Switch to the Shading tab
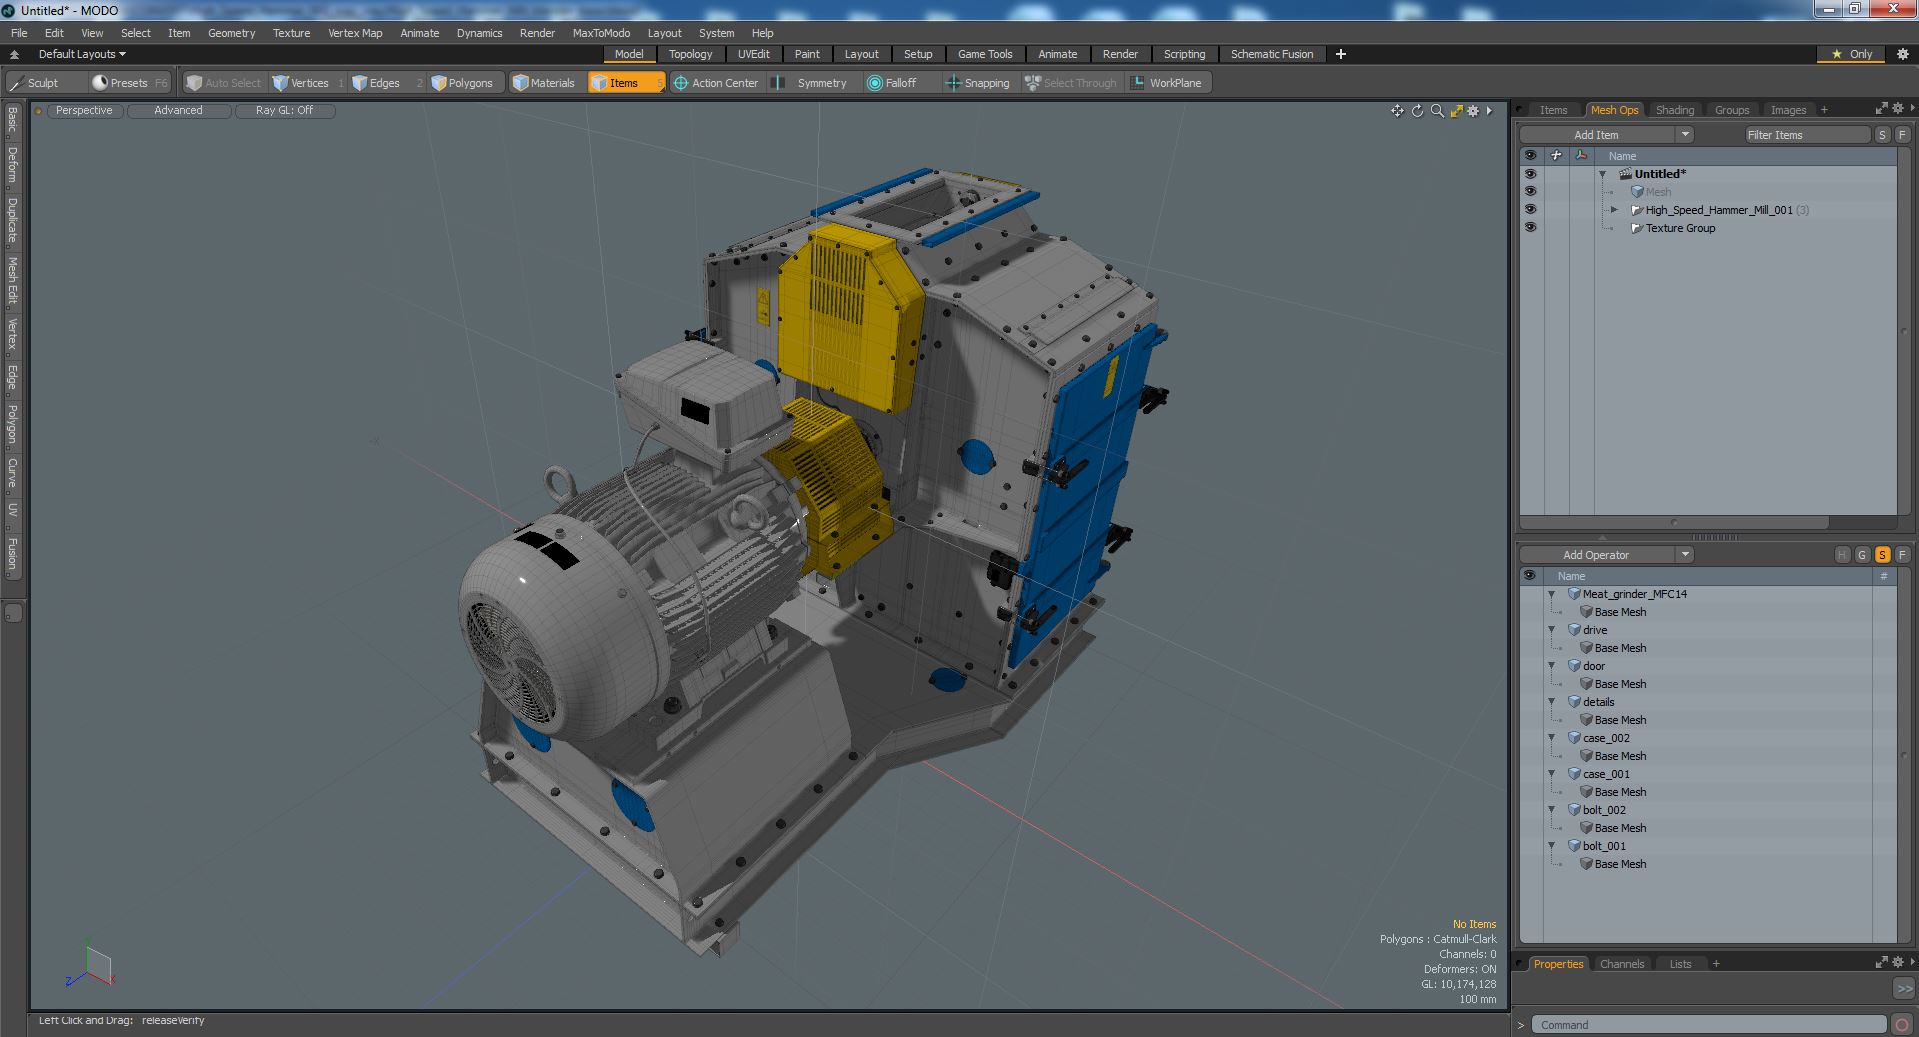The height and width of the screenshot is (1037, 1919). [1675, 110]
